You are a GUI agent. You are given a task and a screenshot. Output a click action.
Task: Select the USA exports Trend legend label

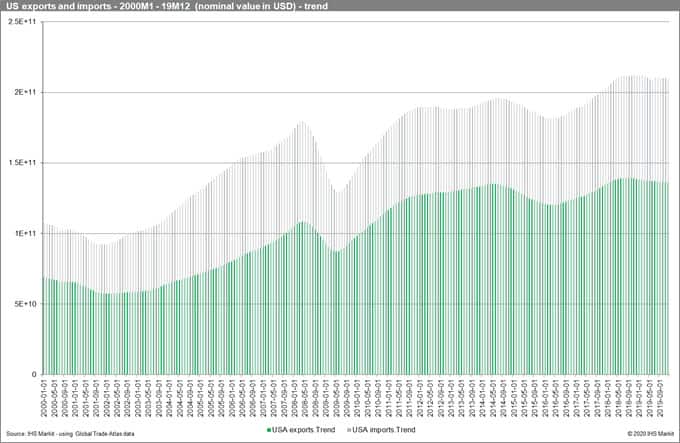[303, 429]
